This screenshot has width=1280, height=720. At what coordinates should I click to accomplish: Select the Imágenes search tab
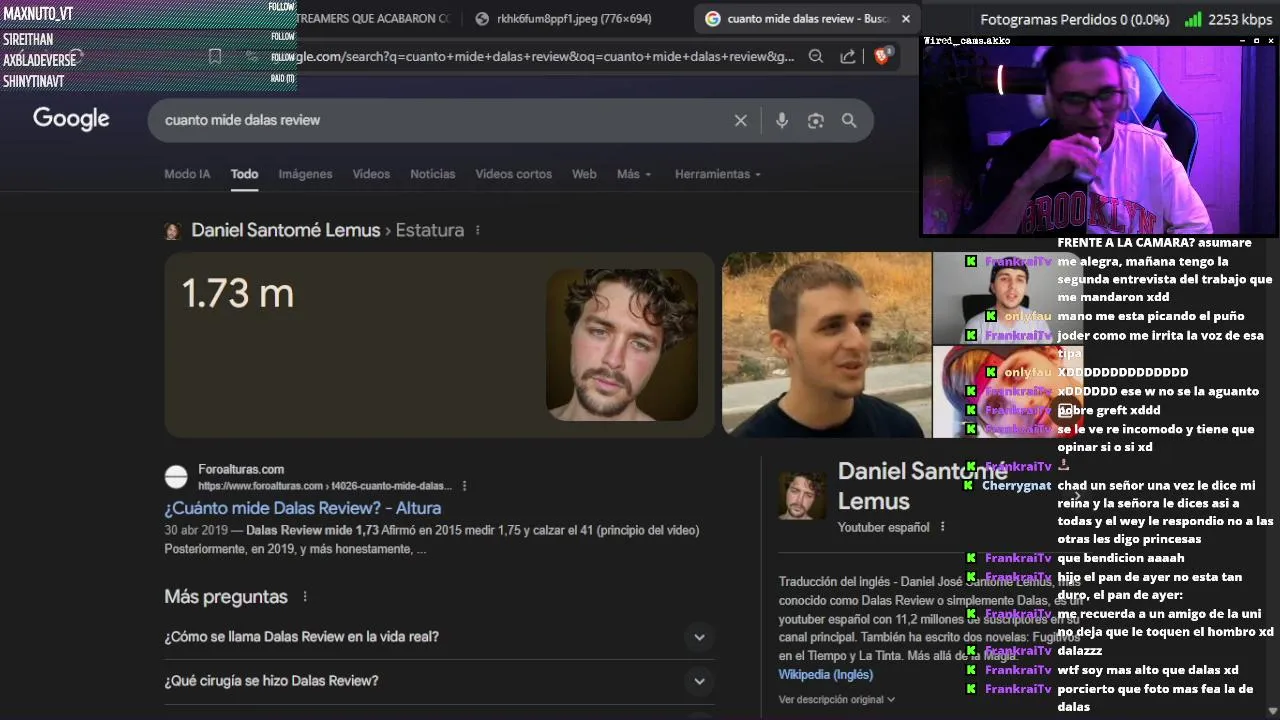point(305,174)
